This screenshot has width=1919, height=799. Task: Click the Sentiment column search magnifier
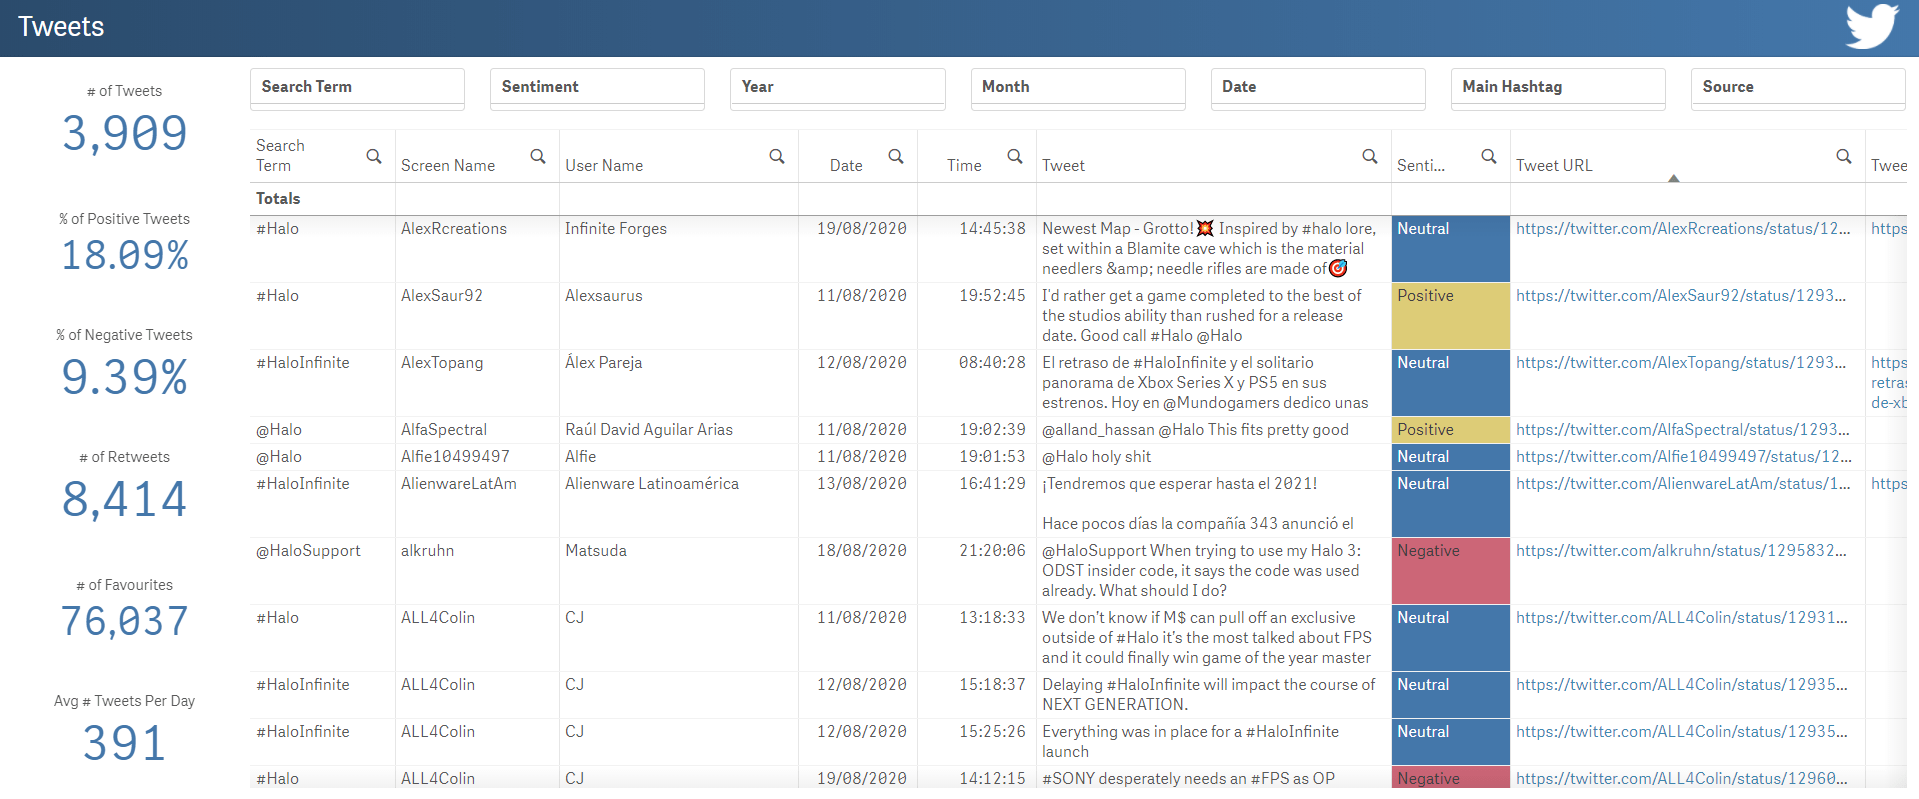pyautogui.click(x=1489, y=156)
